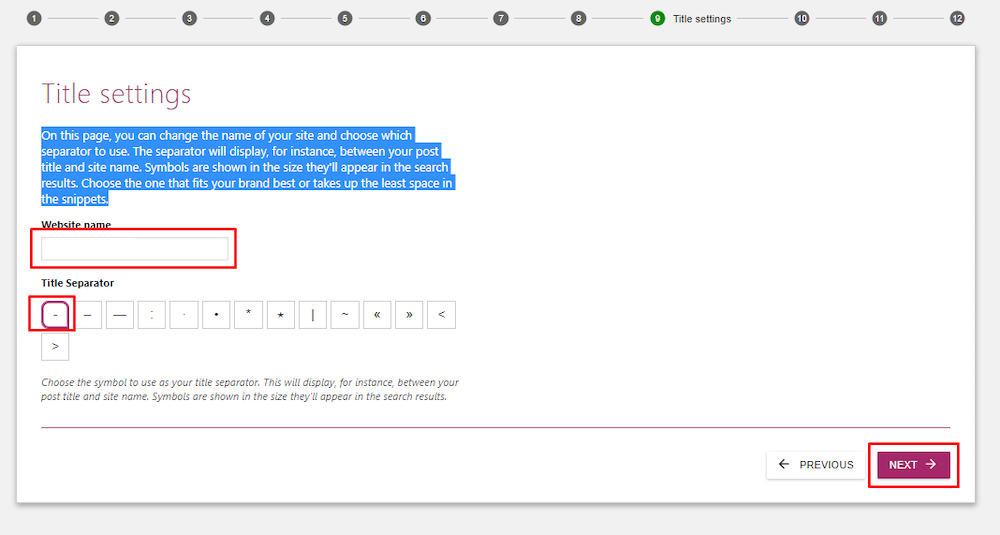The image size is (1000, 535).
Task: Open the final wizard step 12
Action: (957, 18)
